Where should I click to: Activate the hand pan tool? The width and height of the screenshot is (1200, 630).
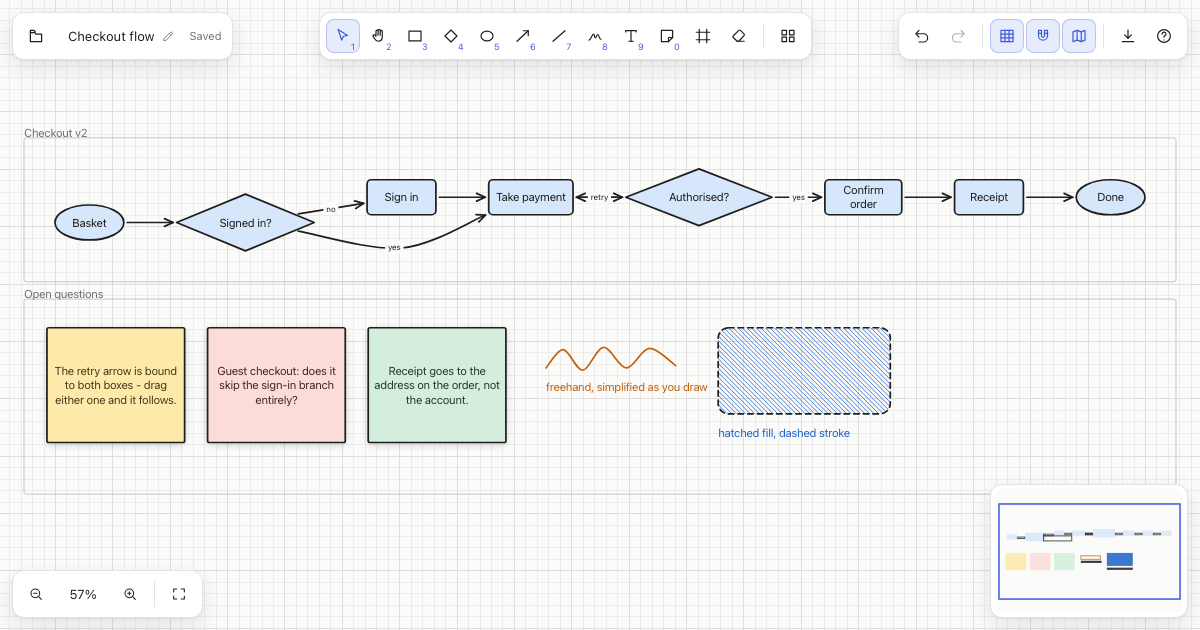click(379, 36)
